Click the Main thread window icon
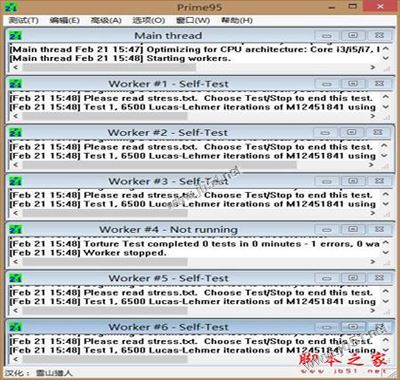Image resolution: width=400 pixels, height=380 pixels. point(15,35)
